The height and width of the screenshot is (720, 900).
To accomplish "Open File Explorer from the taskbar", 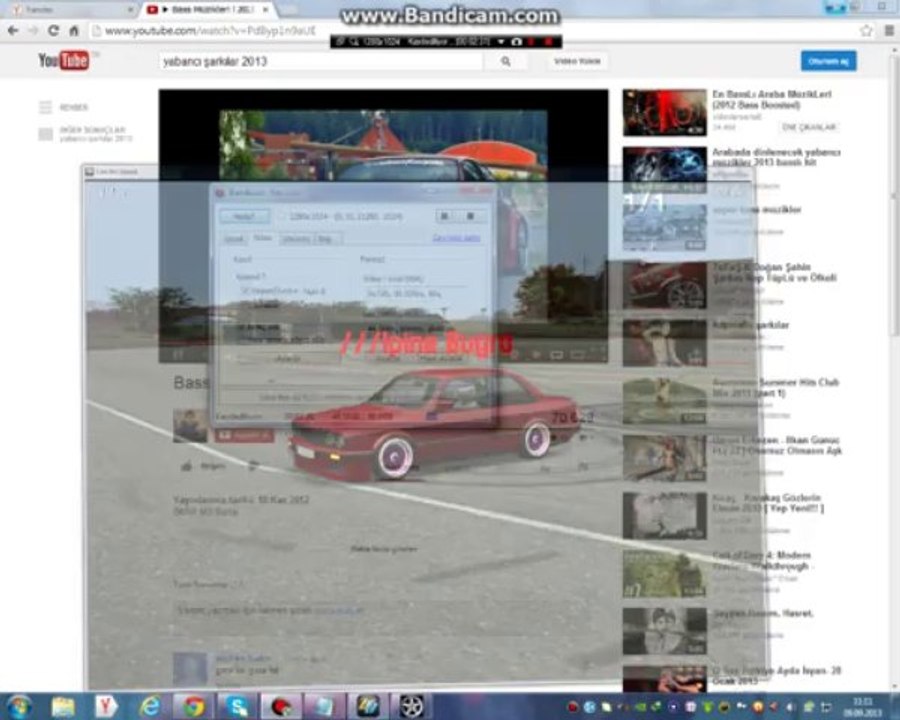I will point(63,706).
